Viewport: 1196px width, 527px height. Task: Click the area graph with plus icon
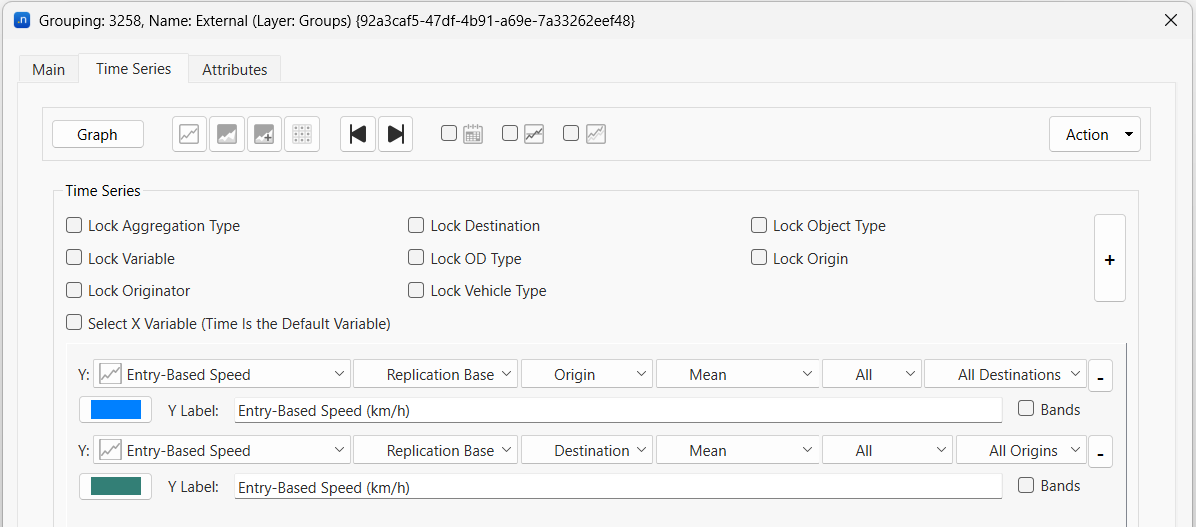pos(264,134)
